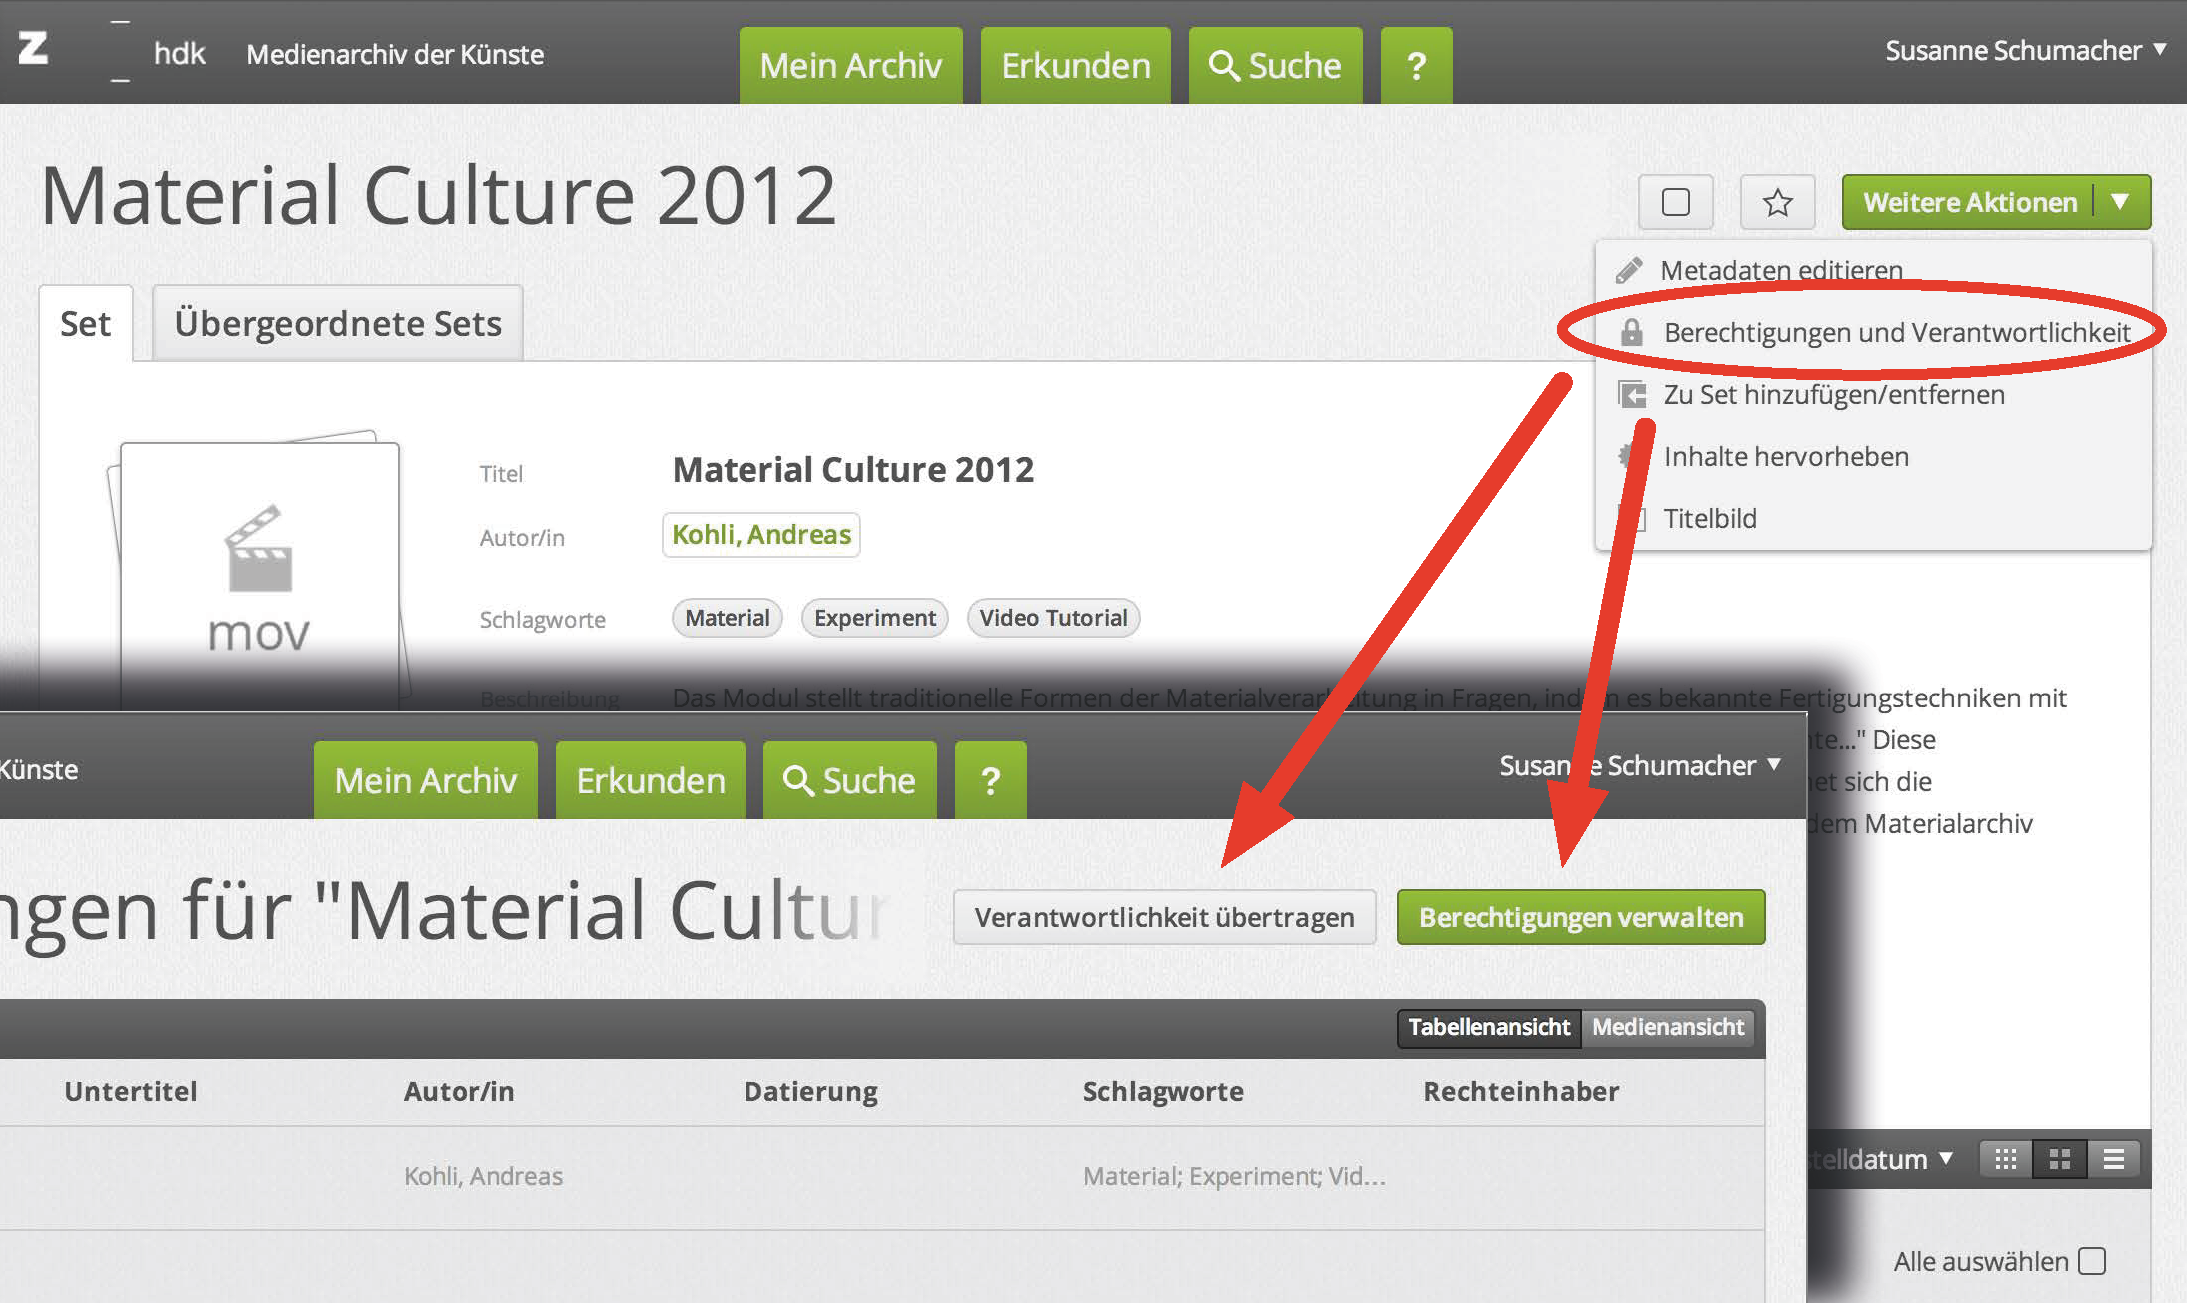Switch to list view icon
2187x1303 pixels.
(x=2113, y=1159)
